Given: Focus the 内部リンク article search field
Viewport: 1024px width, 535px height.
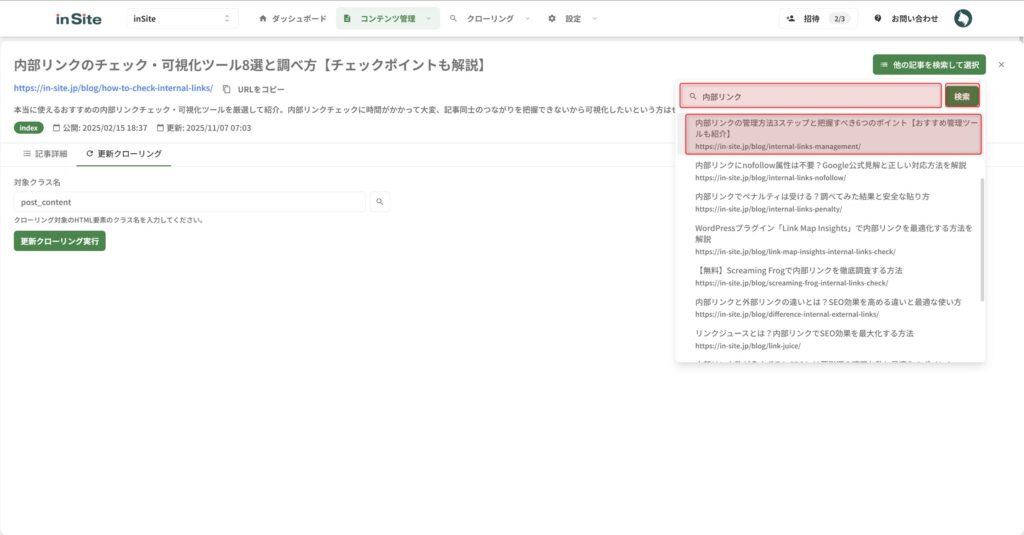Looking at the screenshot, I should [810, 96].
